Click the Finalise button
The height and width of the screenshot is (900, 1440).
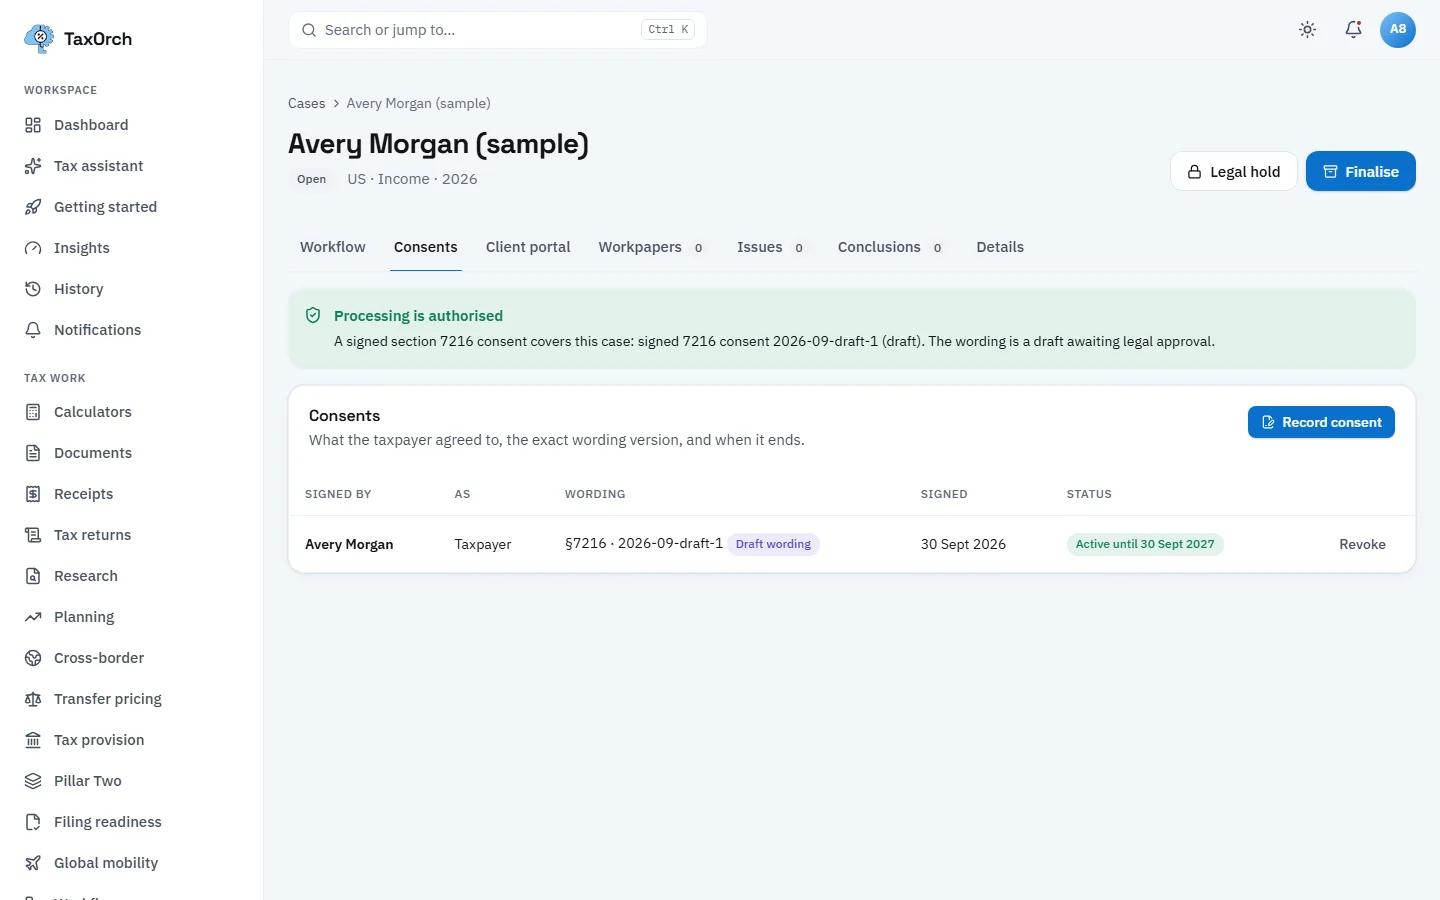(1361, 172)
